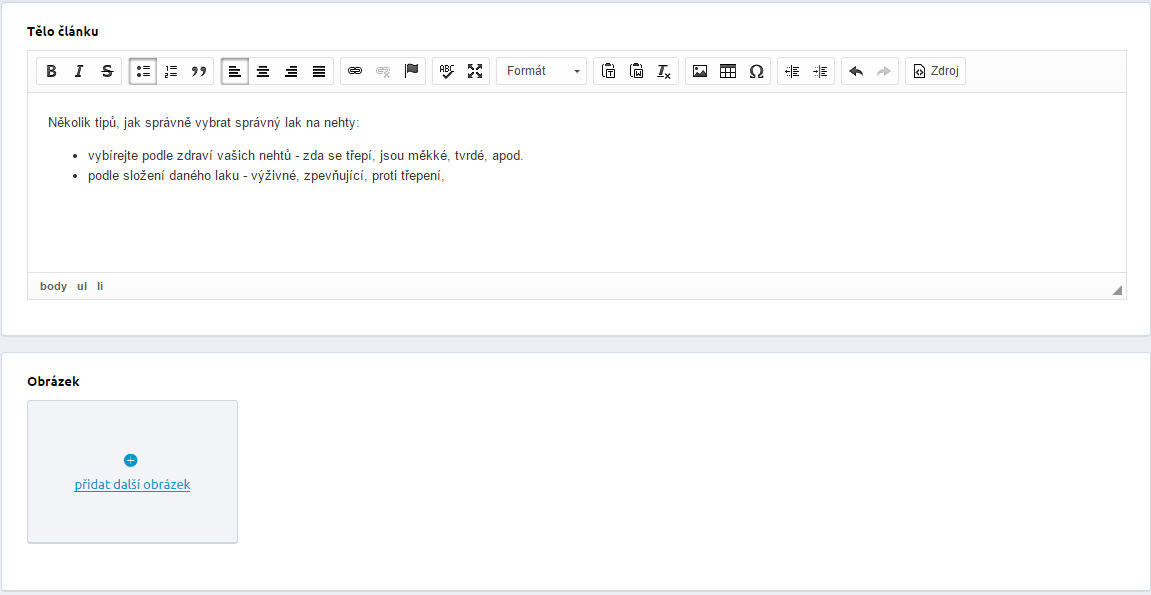Screen dimensions: 1151x595
Task: Insert a table
Action: 728,71
